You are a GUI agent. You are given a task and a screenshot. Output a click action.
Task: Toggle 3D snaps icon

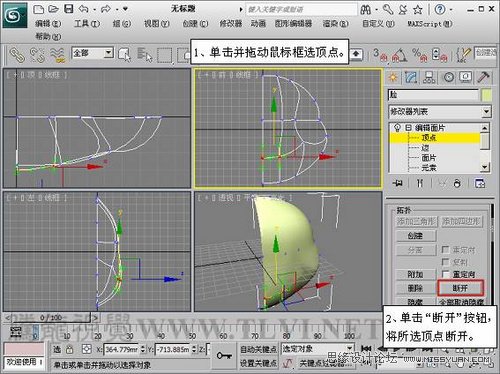click(380, 55)
